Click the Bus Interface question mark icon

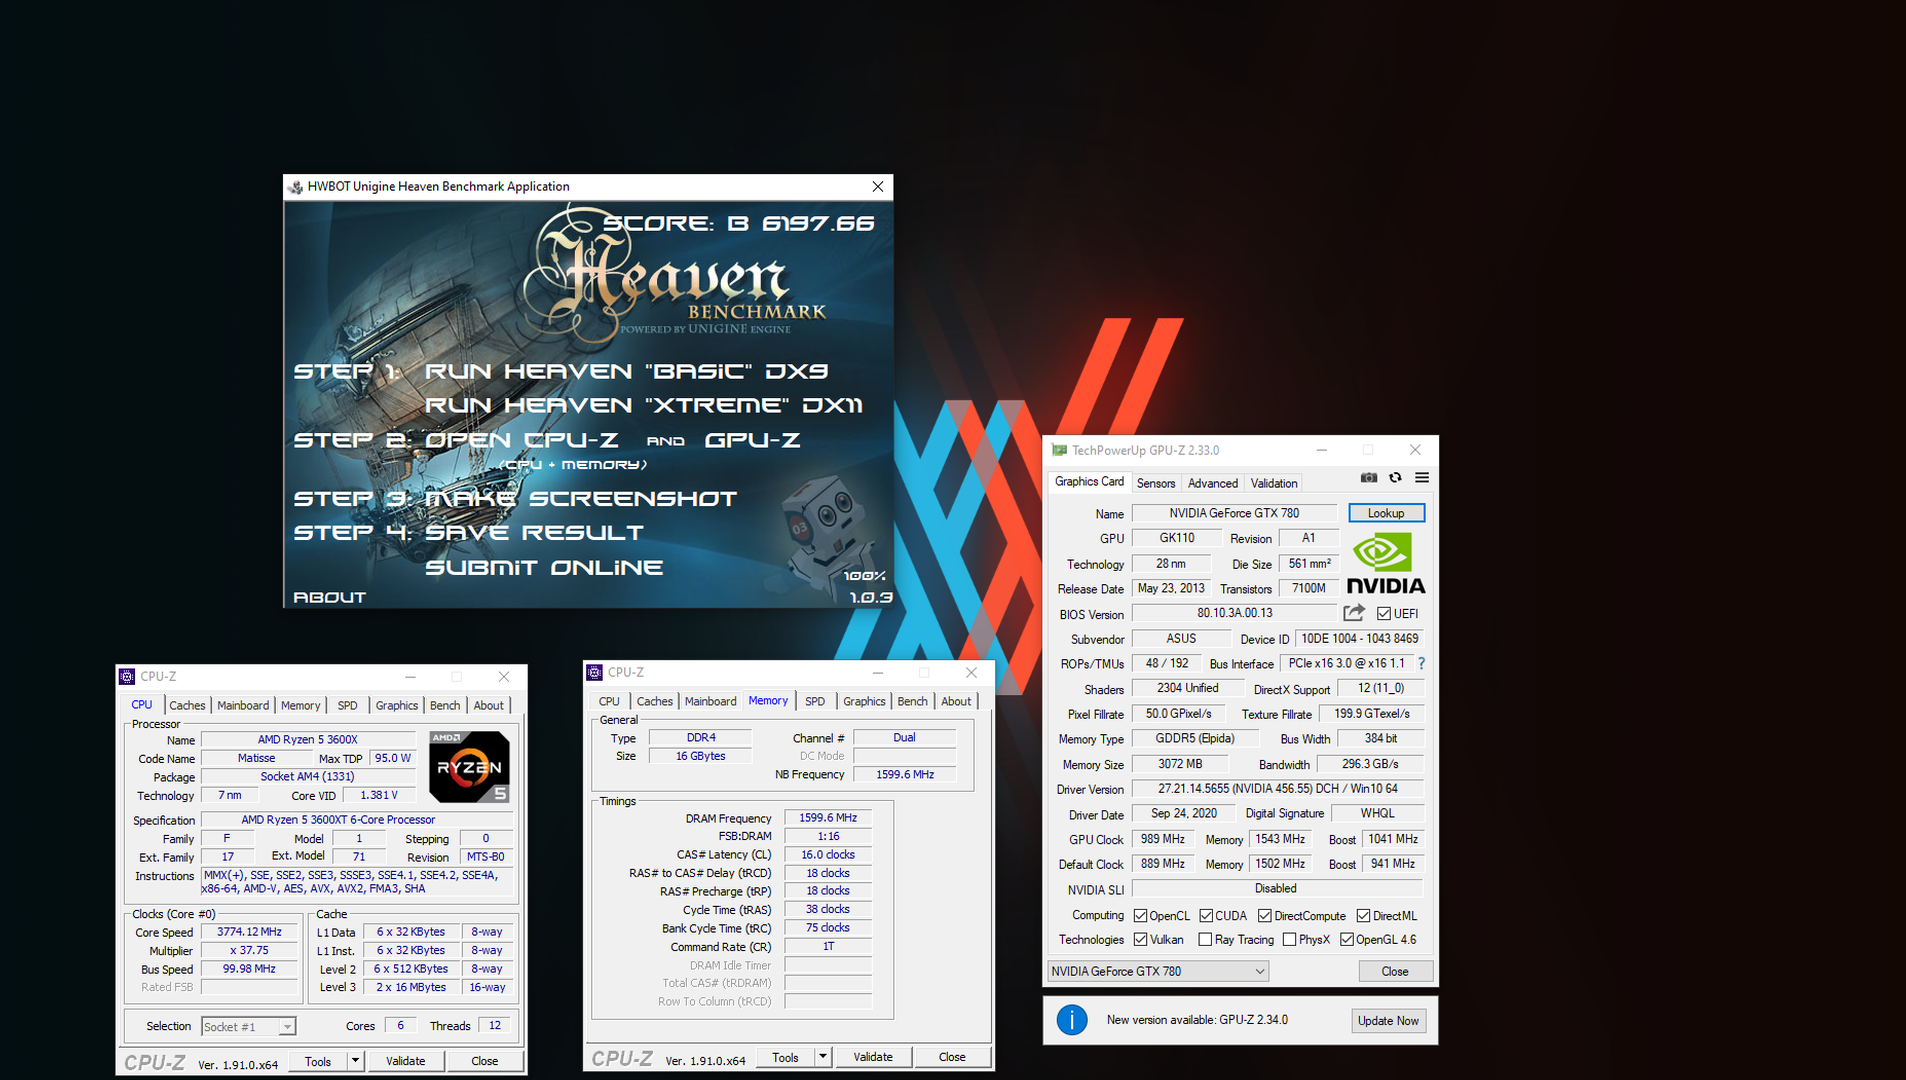pyautogui.click(x=1421, y=663)
